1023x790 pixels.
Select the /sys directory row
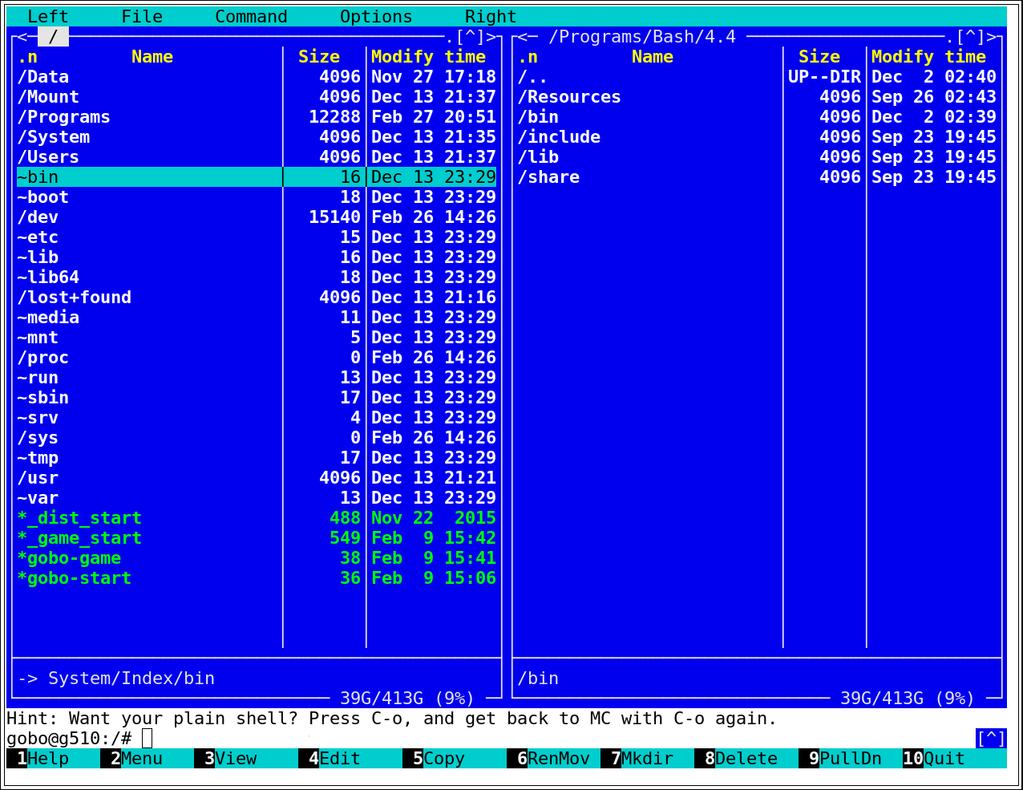(256, 438)
